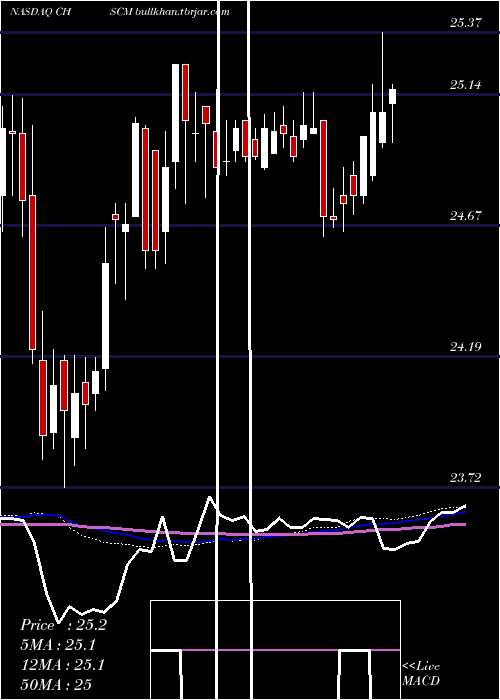Click the 5MA : 25.1 readout
This screenshot has height=700, width=500.
pyautogui.click(x=58, y=645)
